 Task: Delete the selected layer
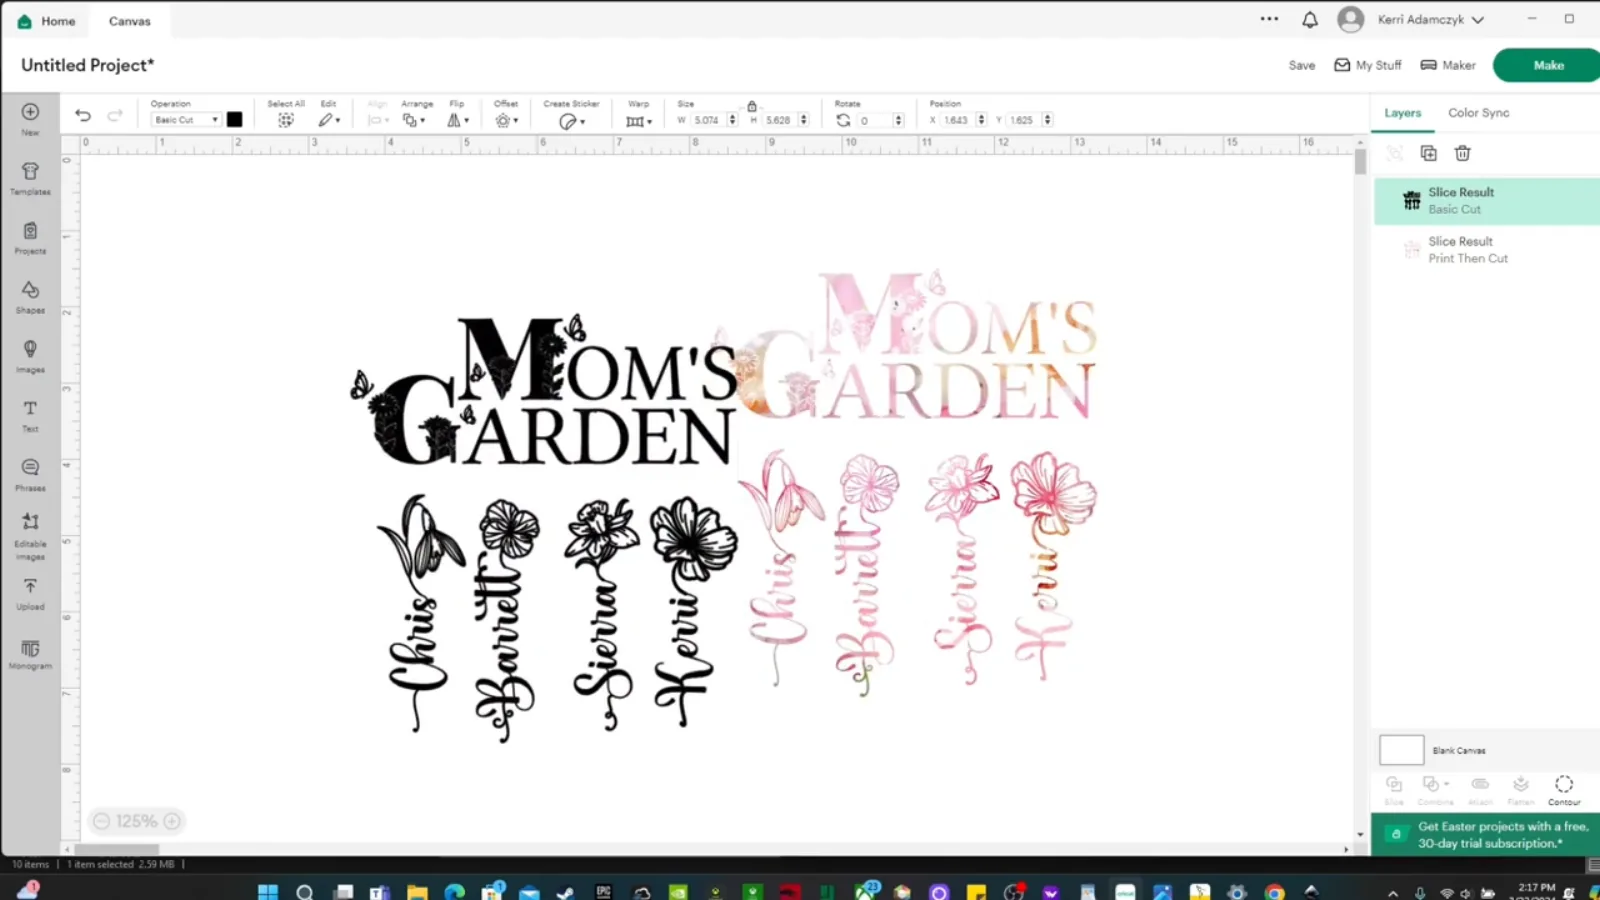tap(1462, 153)
